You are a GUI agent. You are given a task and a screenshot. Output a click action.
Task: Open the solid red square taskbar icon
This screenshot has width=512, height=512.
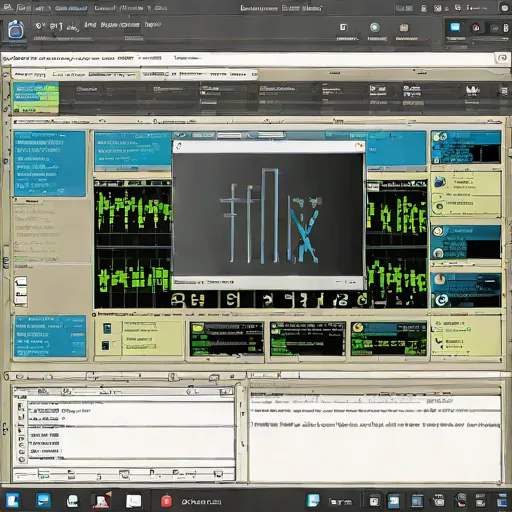[x=166, y=501]
